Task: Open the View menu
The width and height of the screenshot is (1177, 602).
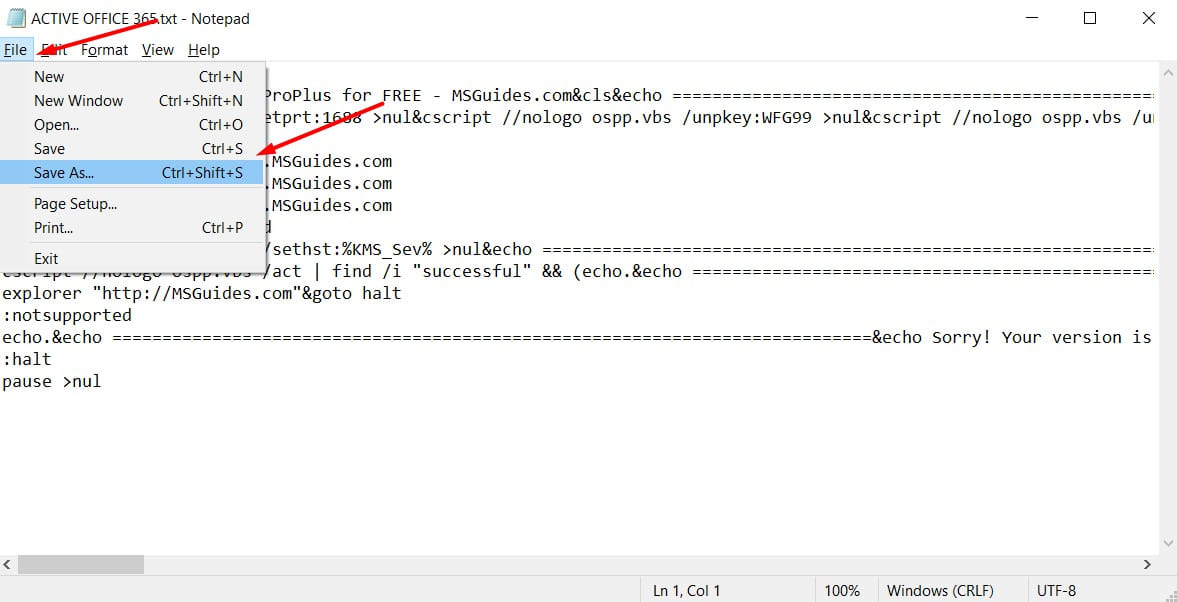Action: click(x=158, y=50)
